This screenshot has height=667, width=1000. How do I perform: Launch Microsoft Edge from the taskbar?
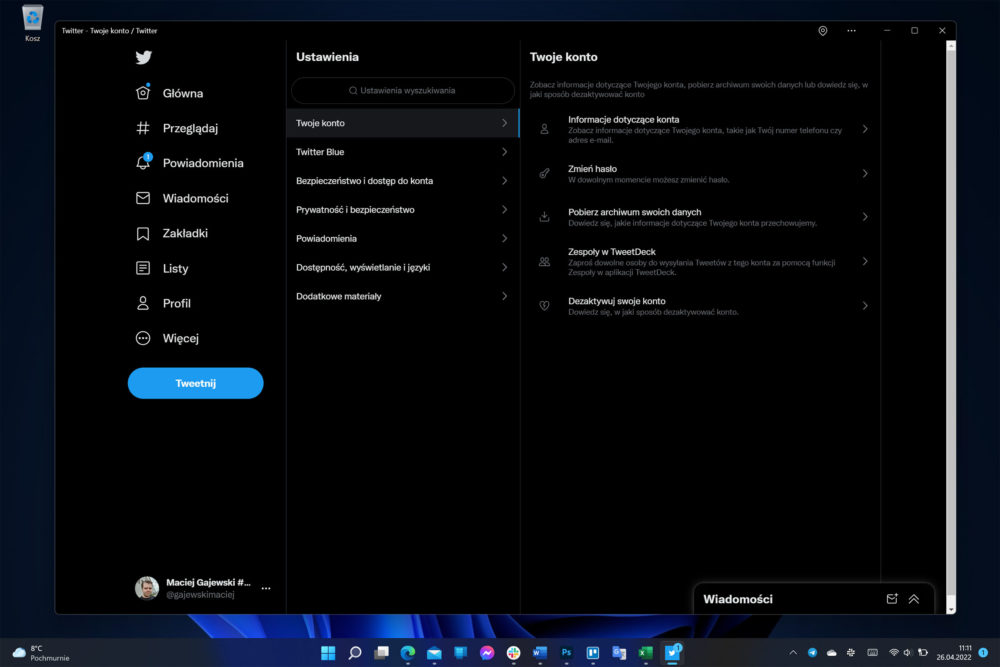pos(408,652)
